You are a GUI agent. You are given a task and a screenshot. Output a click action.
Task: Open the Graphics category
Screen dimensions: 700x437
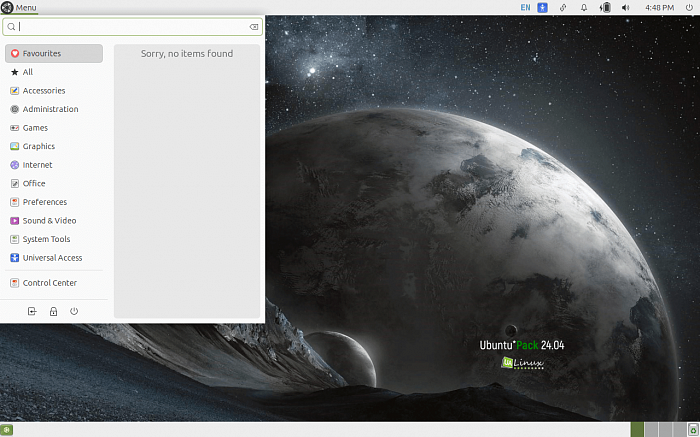click(54, 146)
